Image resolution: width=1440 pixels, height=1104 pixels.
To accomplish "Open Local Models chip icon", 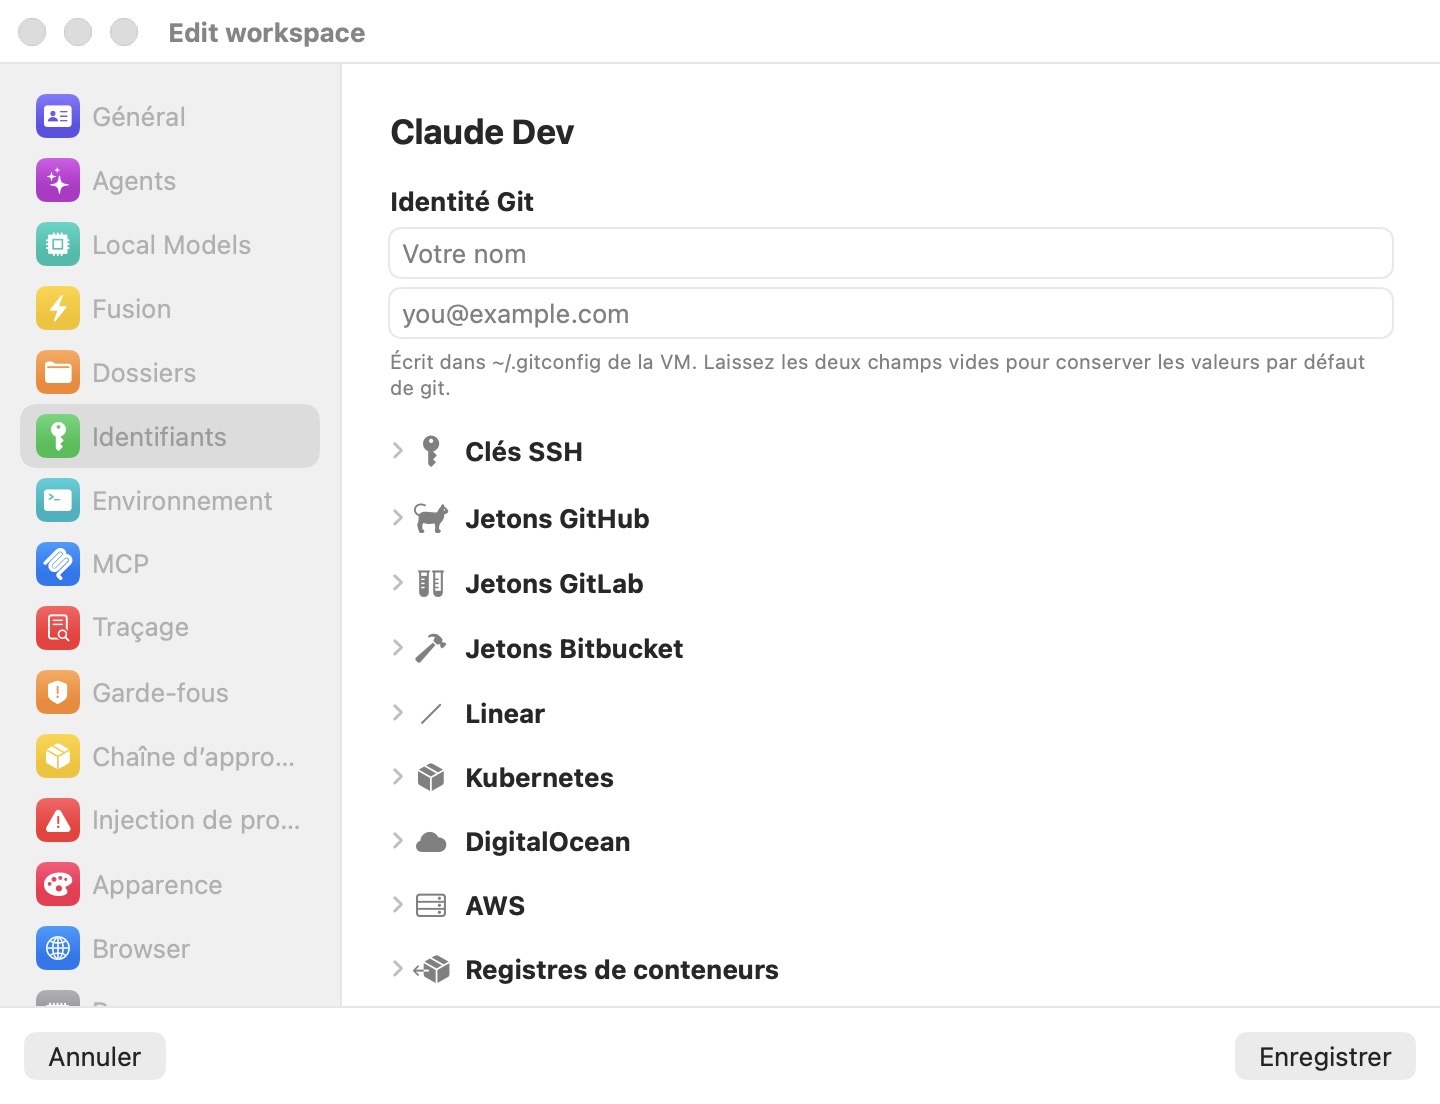I will click(58, 245).
